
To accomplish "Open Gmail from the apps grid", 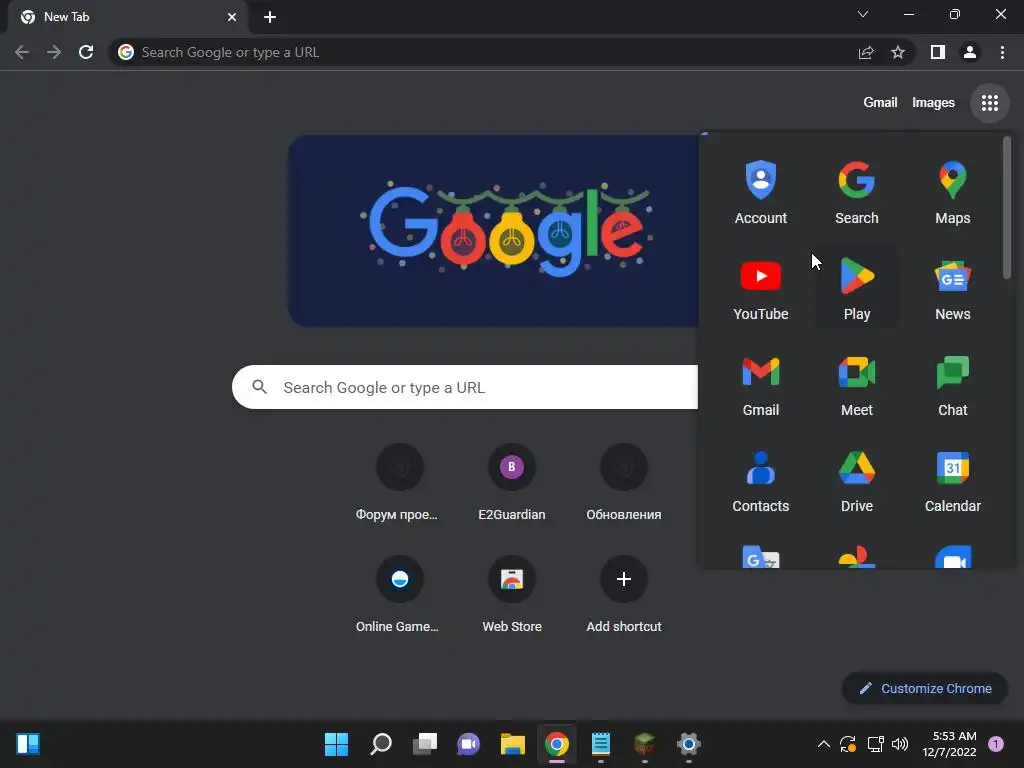I will [760, 385].
